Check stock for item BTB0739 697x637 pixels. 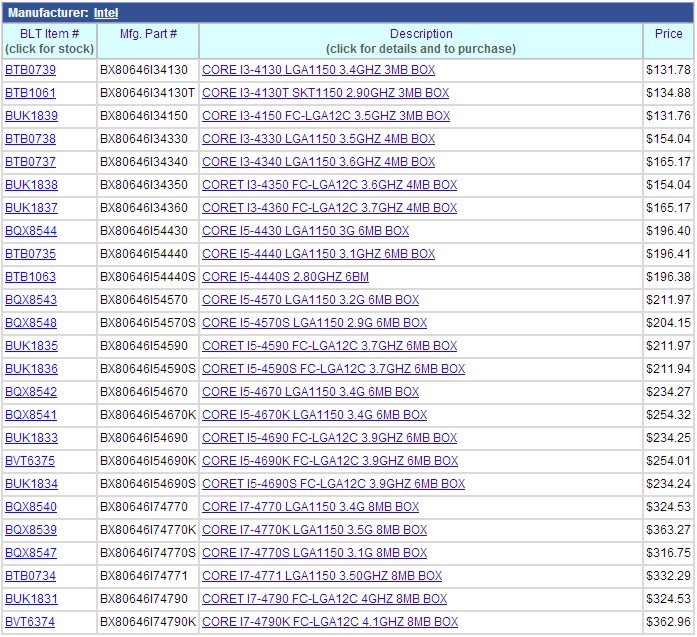(30, 70)
